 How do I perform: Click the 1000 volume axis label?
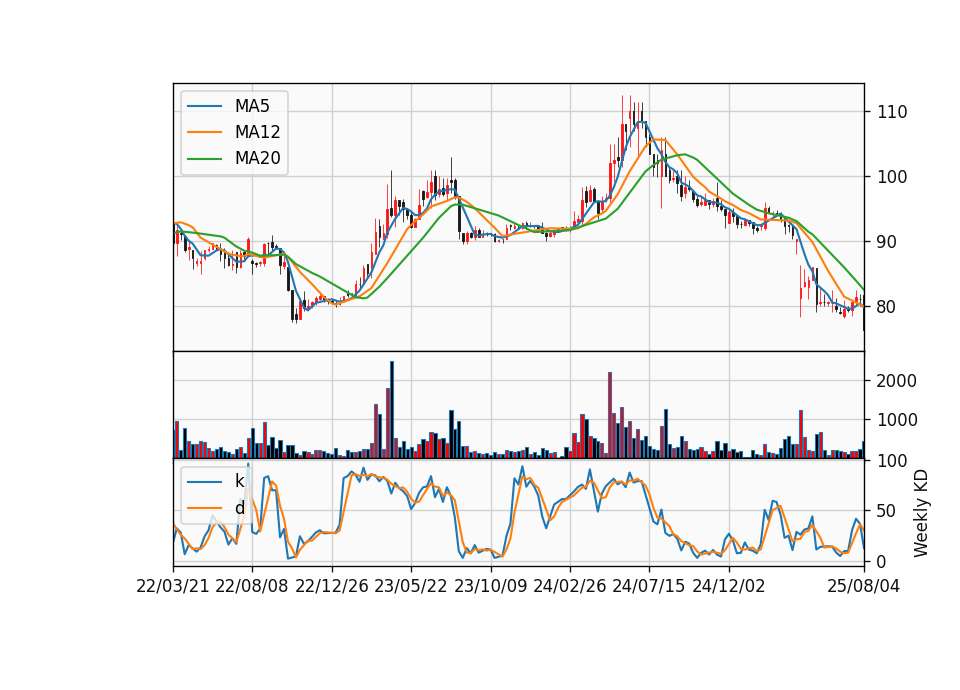point(897,420)
